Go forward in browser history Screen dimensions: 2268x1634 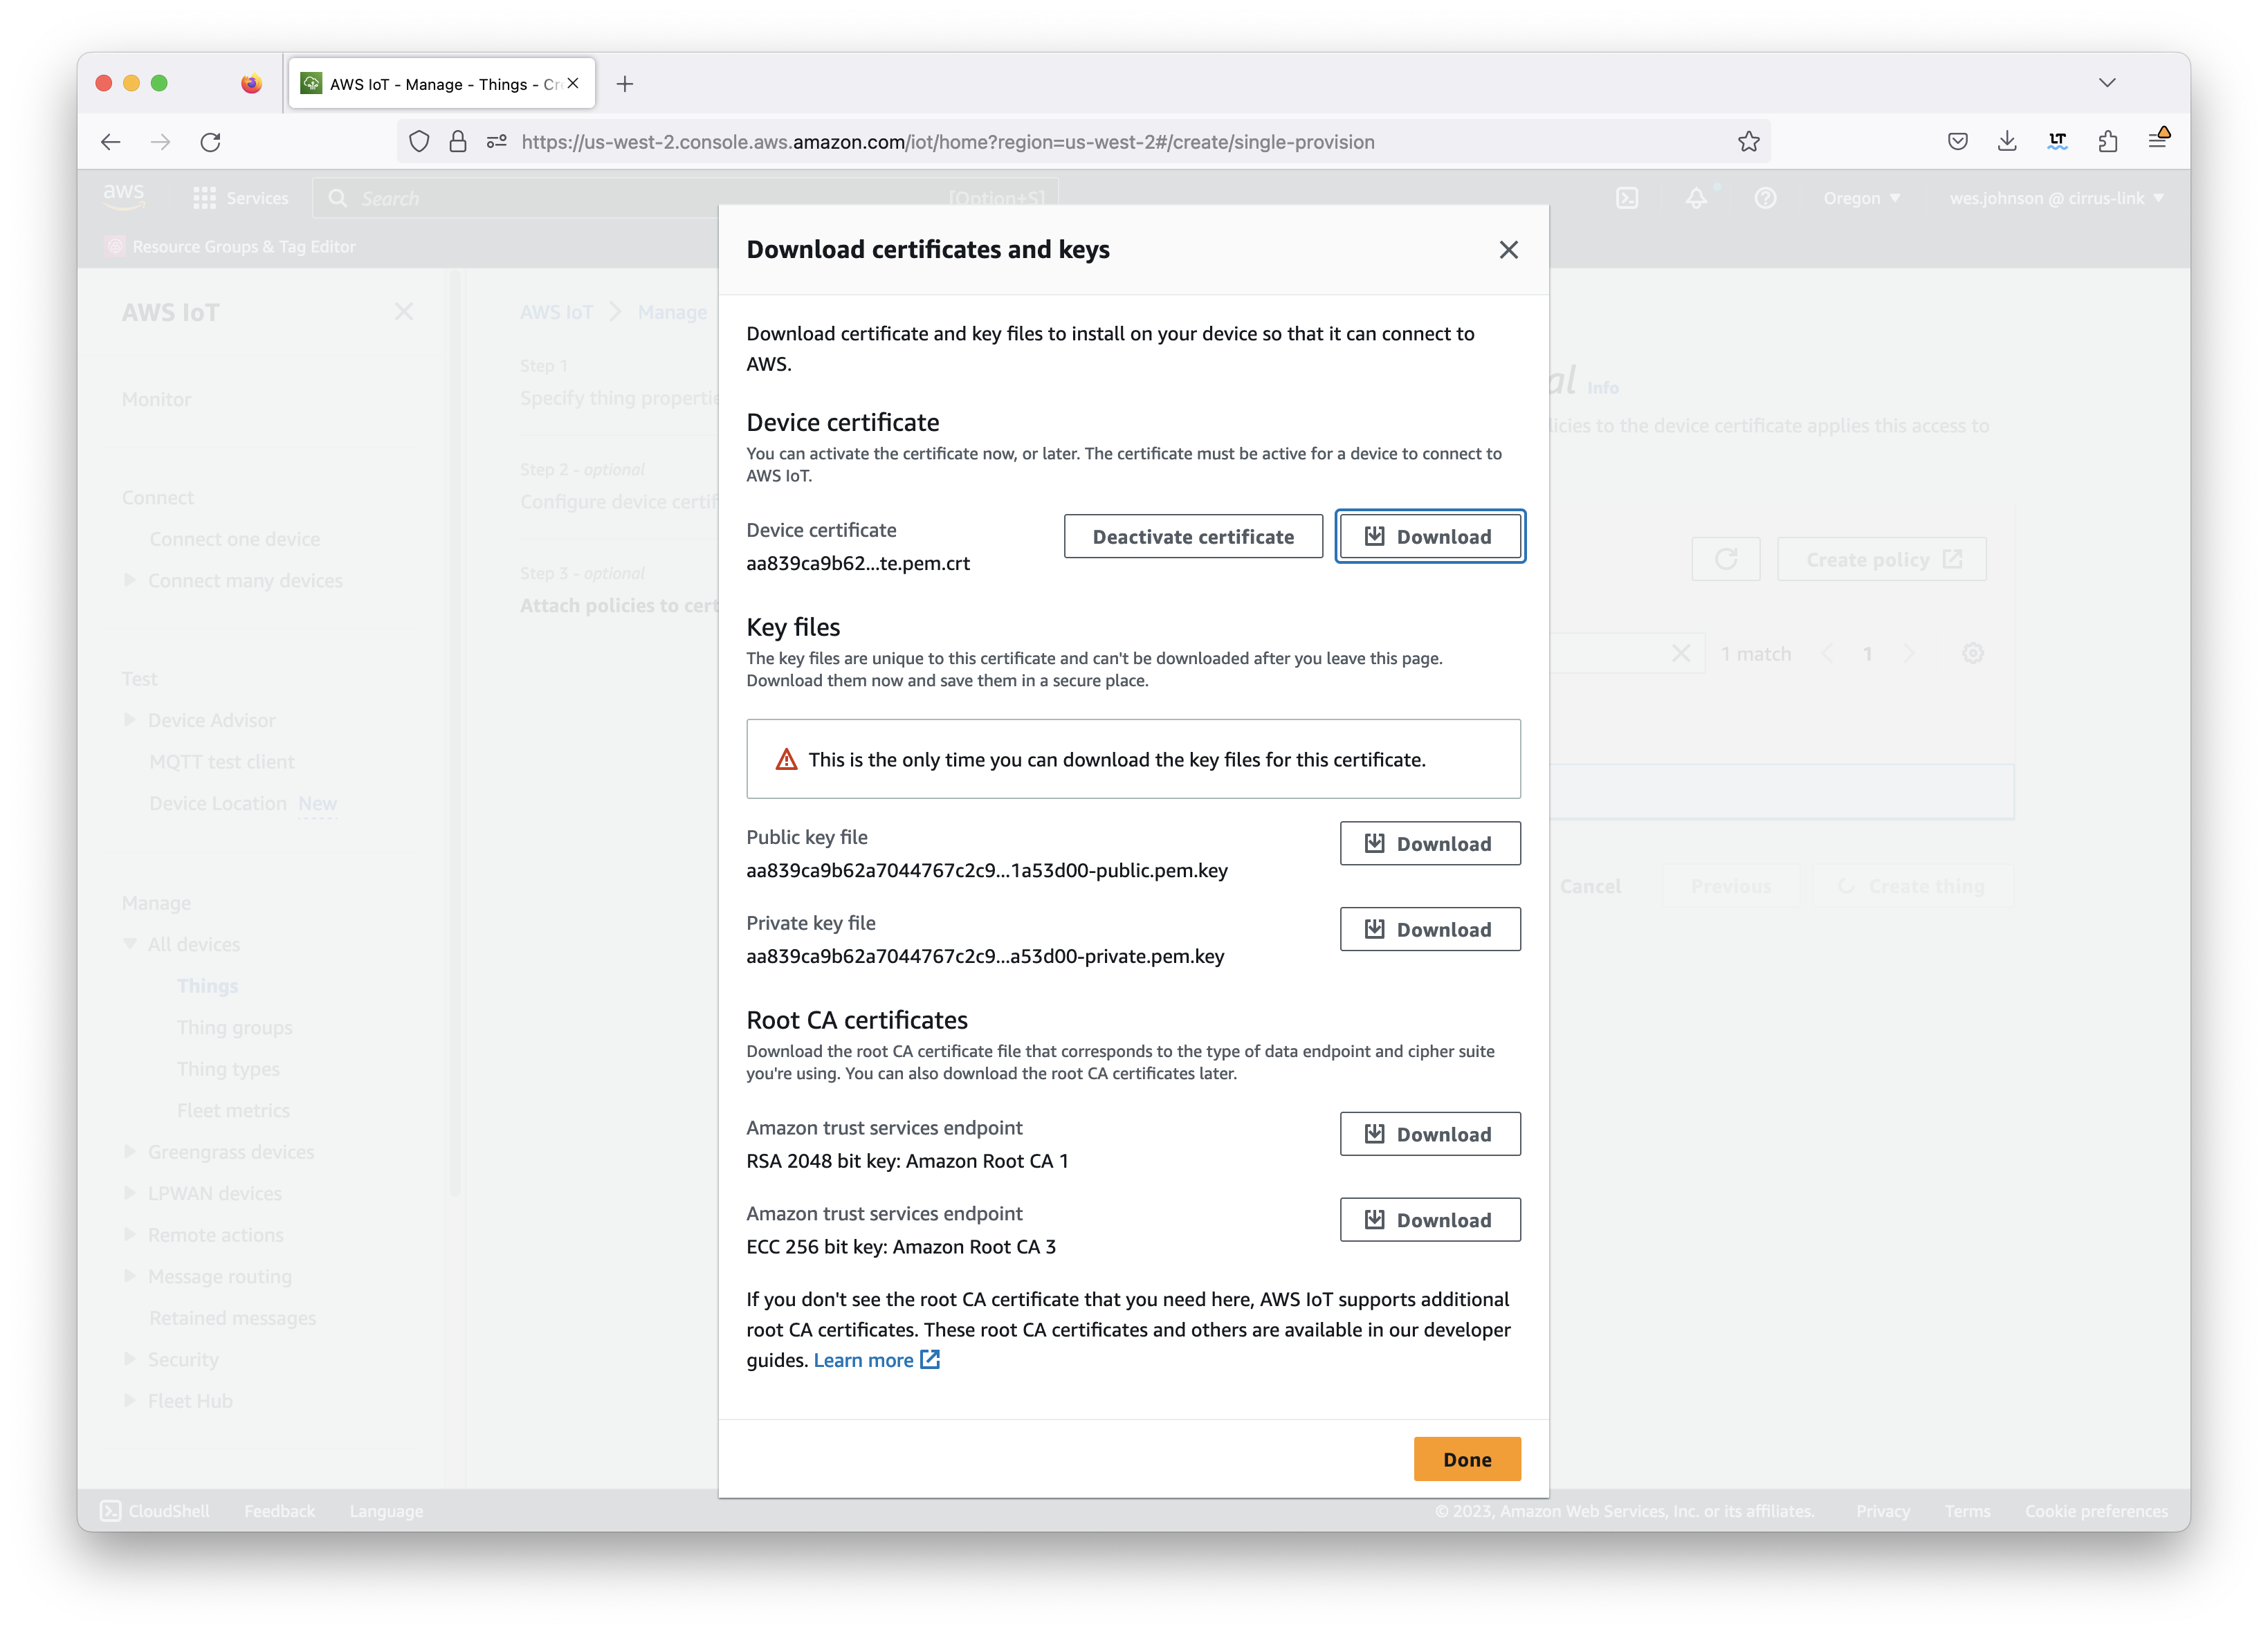coord(160,142)
